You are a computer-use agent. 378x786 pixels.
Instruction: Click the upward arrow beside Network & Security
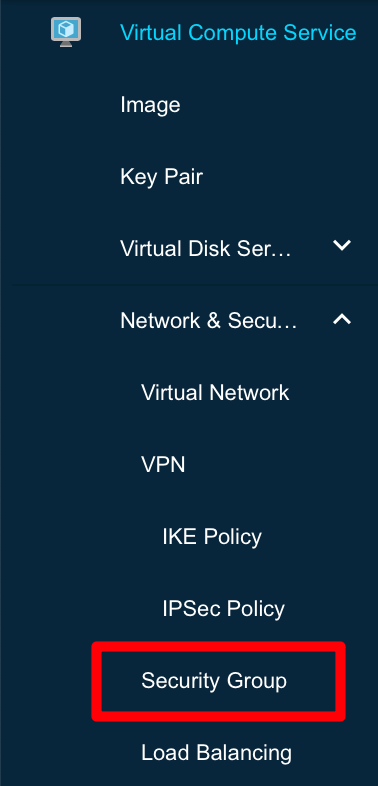pos(342,318)
